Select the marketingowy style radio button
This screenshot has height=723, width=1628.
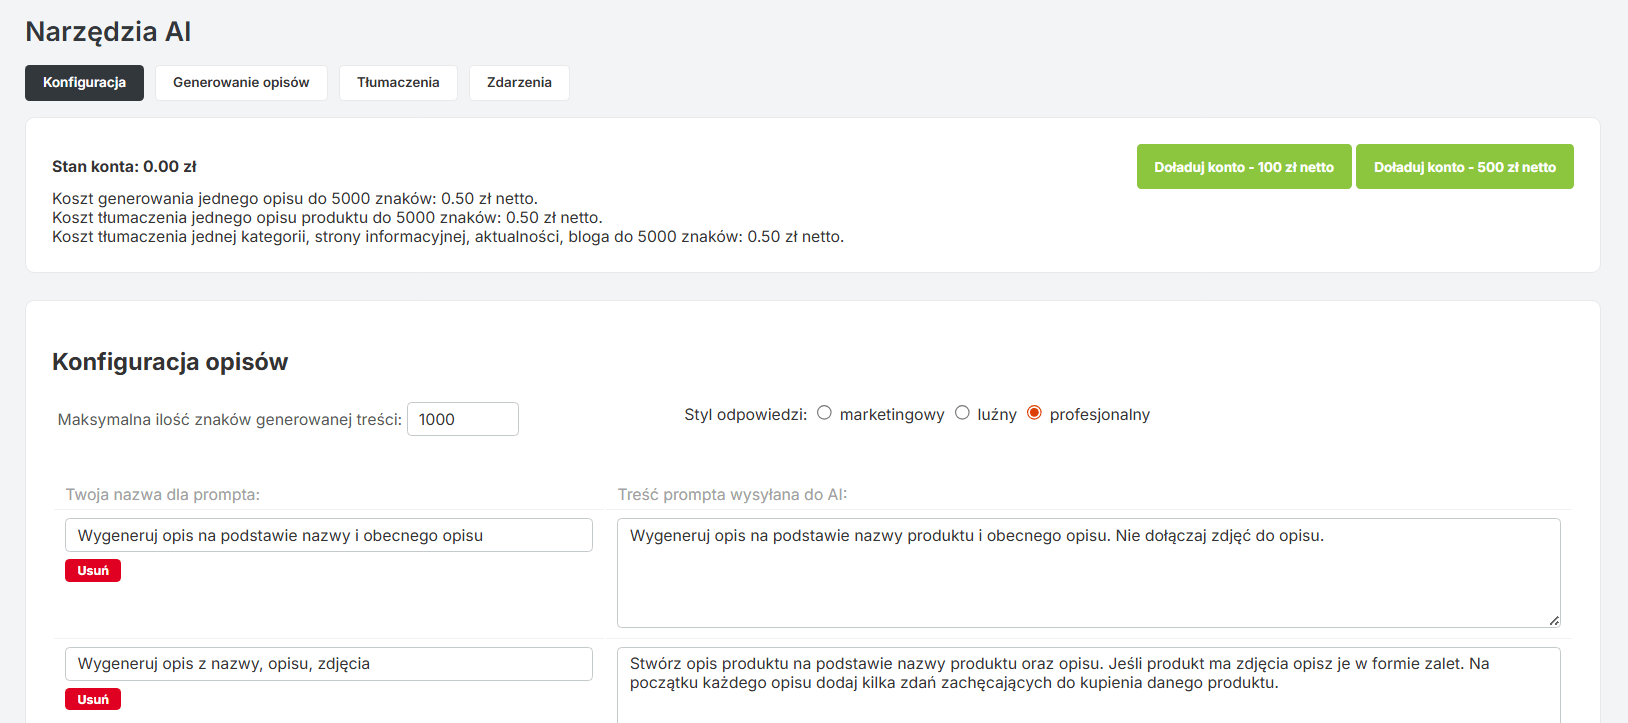point(824,413)
